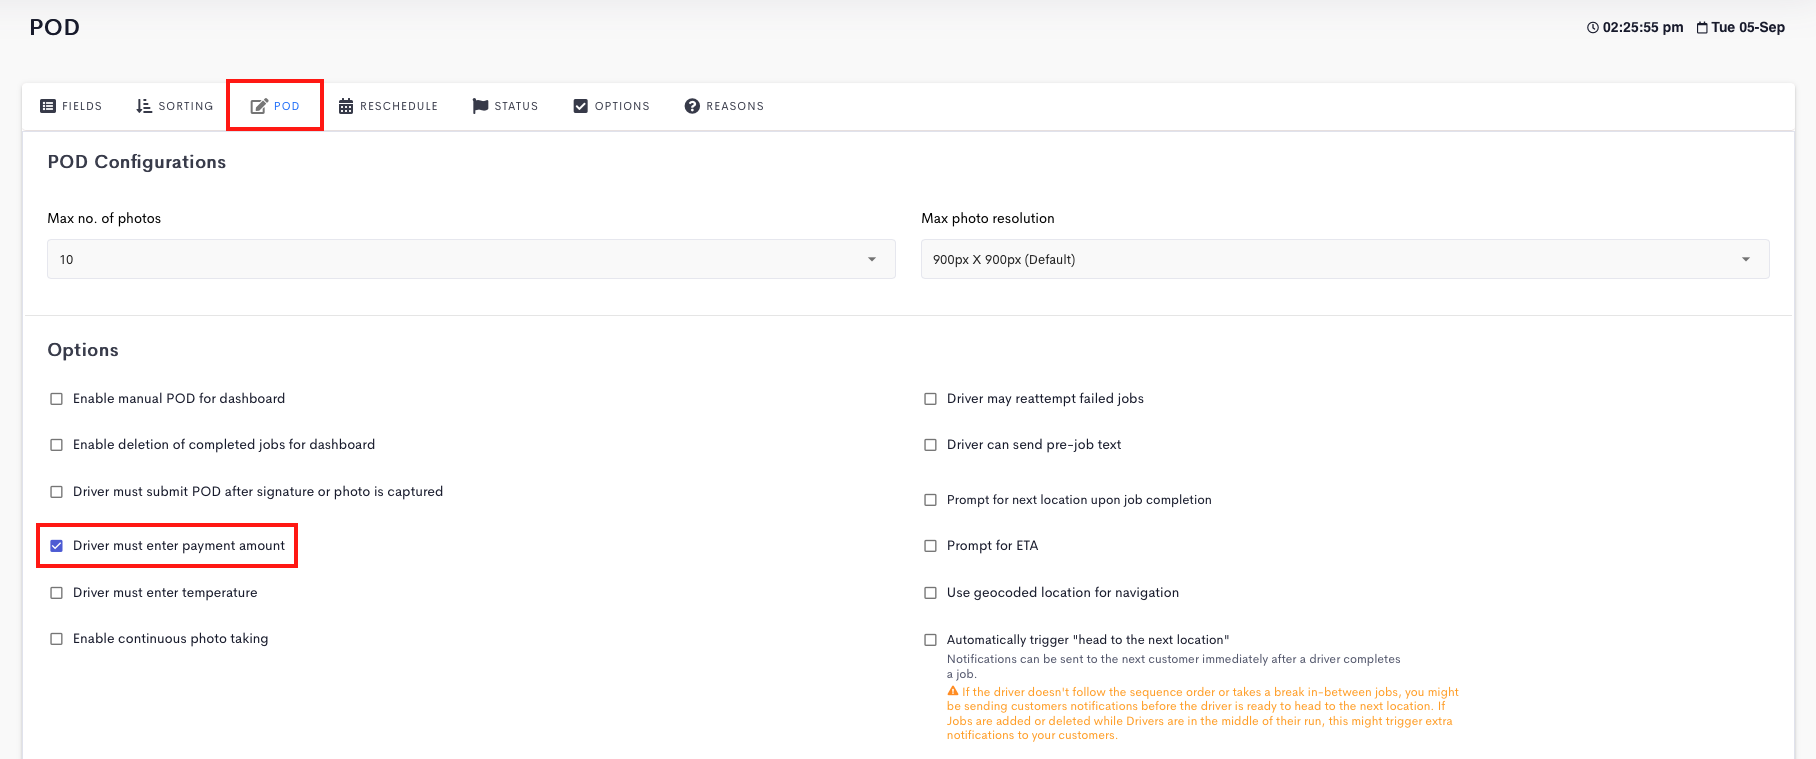
Task: Open the STATUS tab
Action: [505, 106]
